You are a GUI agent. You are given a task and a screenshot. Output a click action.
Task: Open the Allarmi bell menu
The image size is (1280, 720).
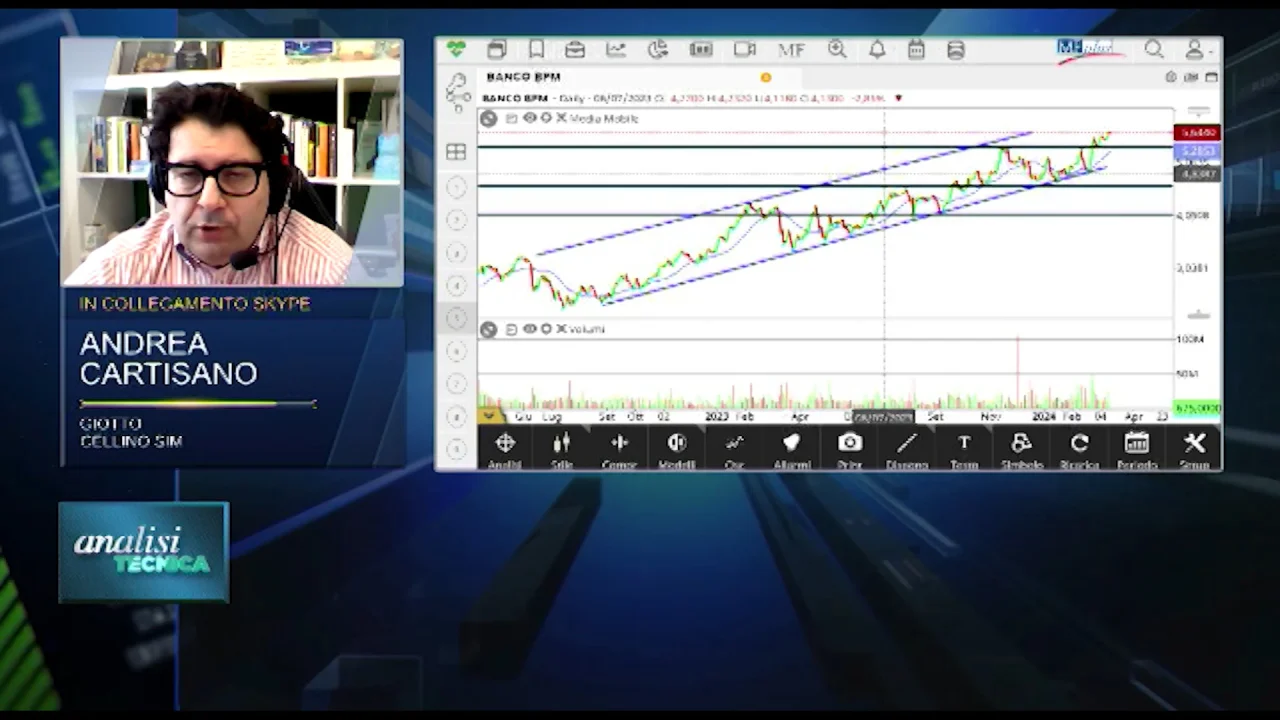click(x=792, y=449)
